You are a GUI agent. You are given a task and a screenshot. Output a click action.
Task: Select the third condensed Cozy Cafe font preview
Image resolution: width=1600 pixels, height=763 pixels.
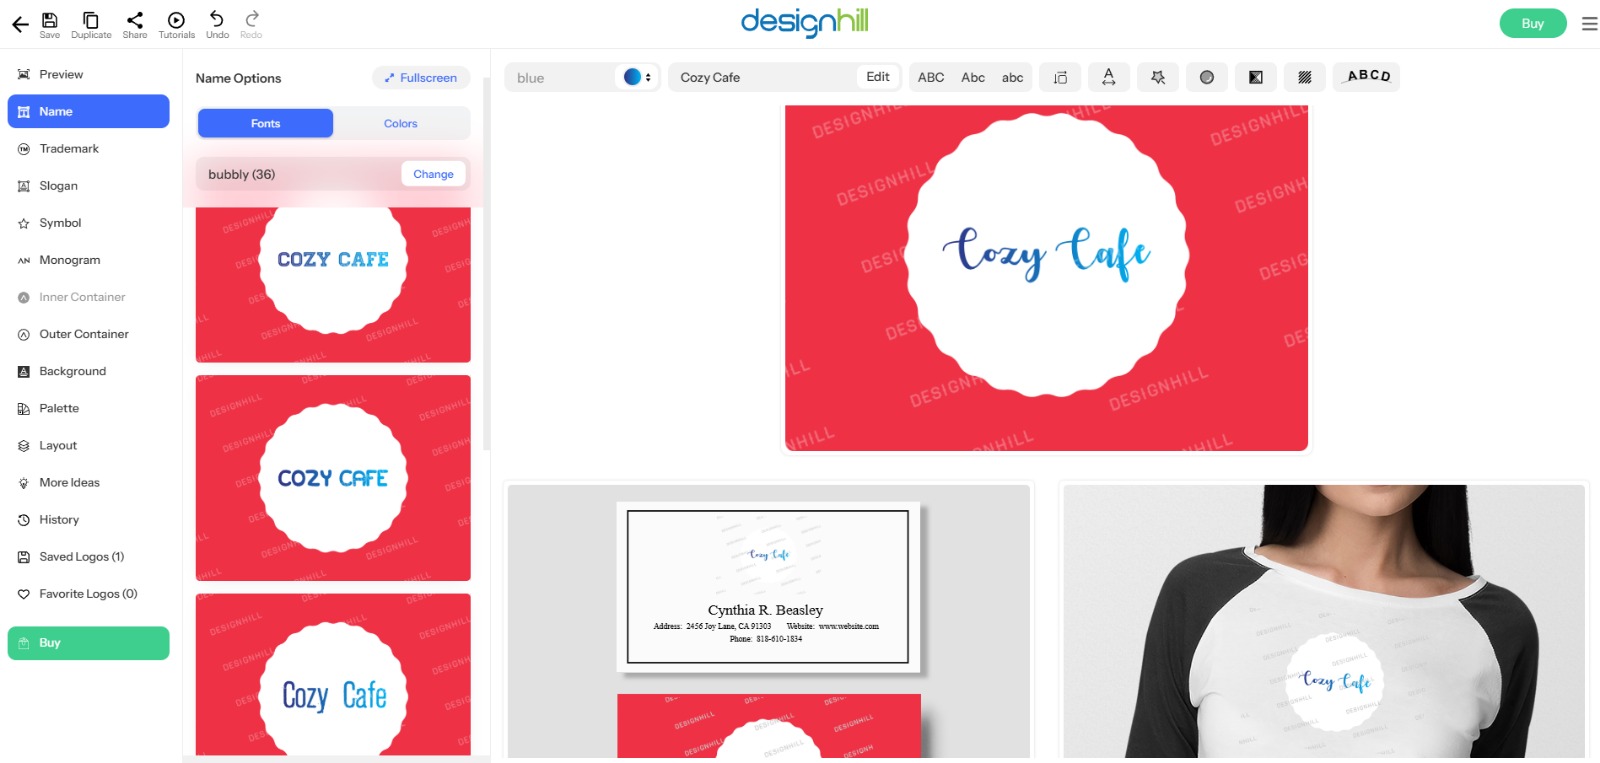pos(333,675)
